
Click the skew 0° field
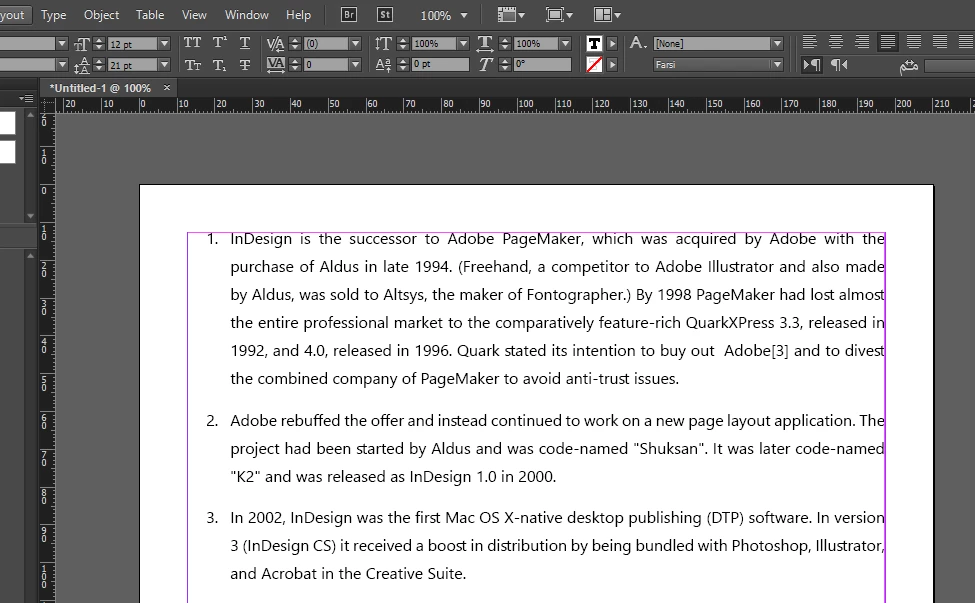542,65
